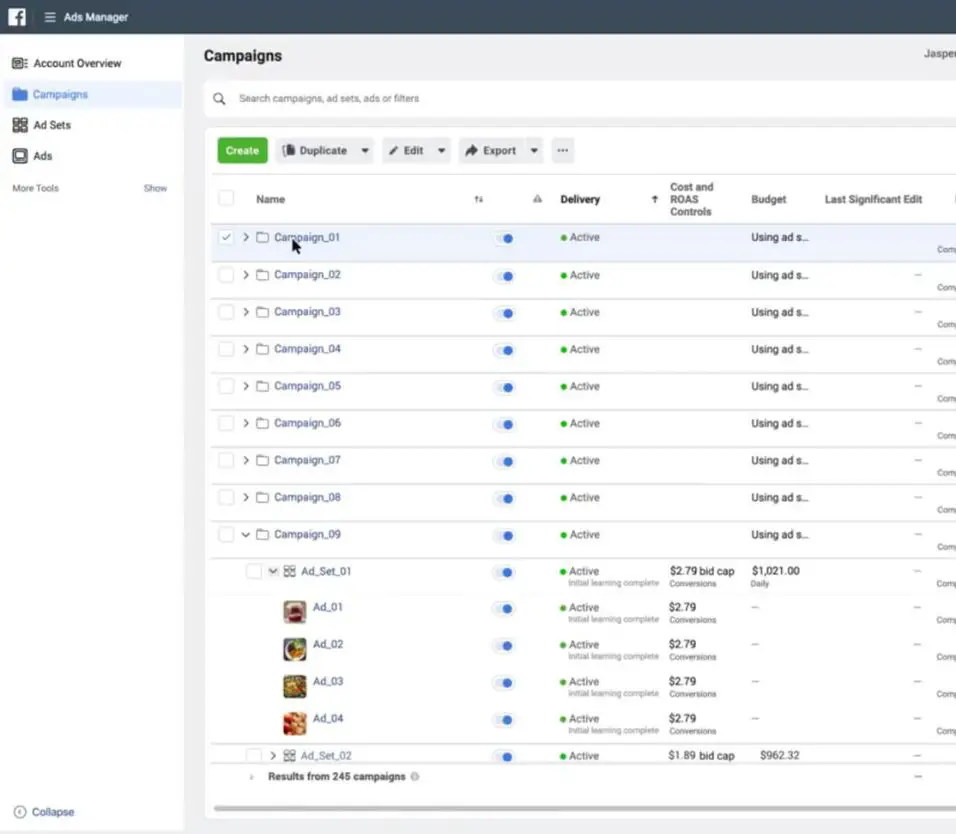Expand Ad_Set_02 chevron
This screenshot has width=956, height=834.
273,756
